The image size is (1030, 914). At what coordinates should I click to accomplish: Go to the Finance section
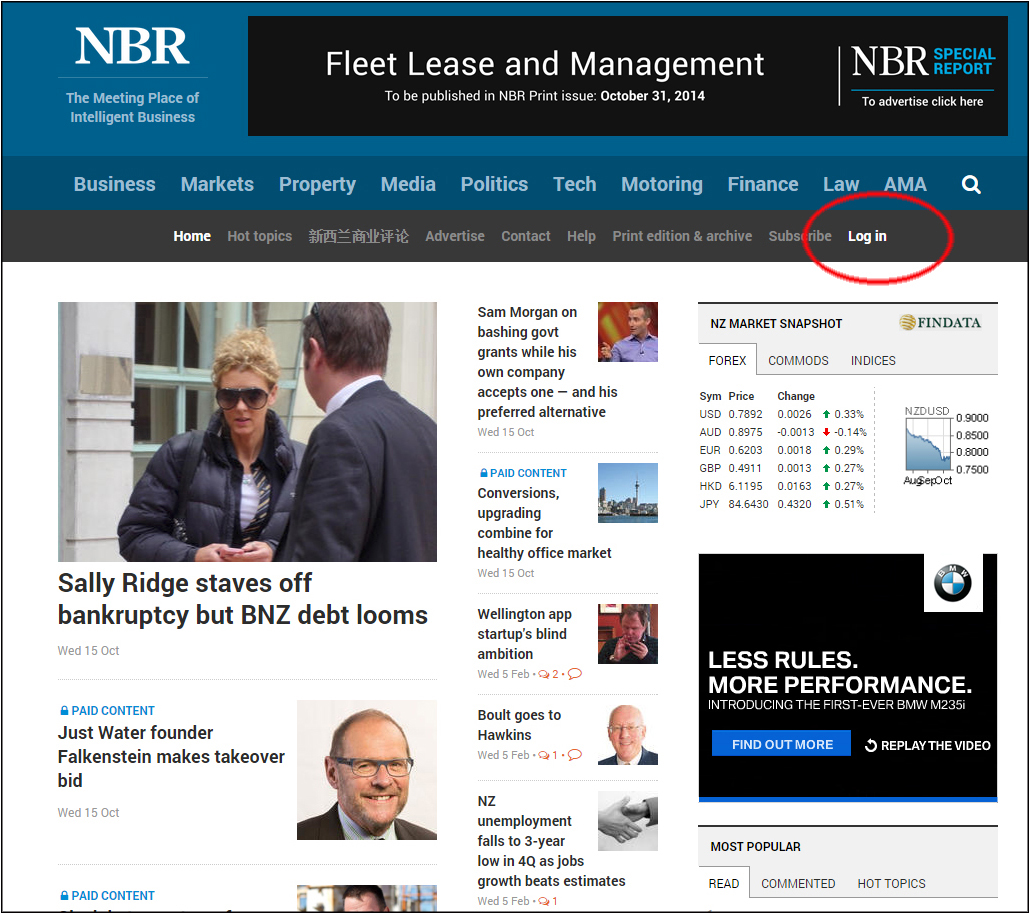pos(763,185)
